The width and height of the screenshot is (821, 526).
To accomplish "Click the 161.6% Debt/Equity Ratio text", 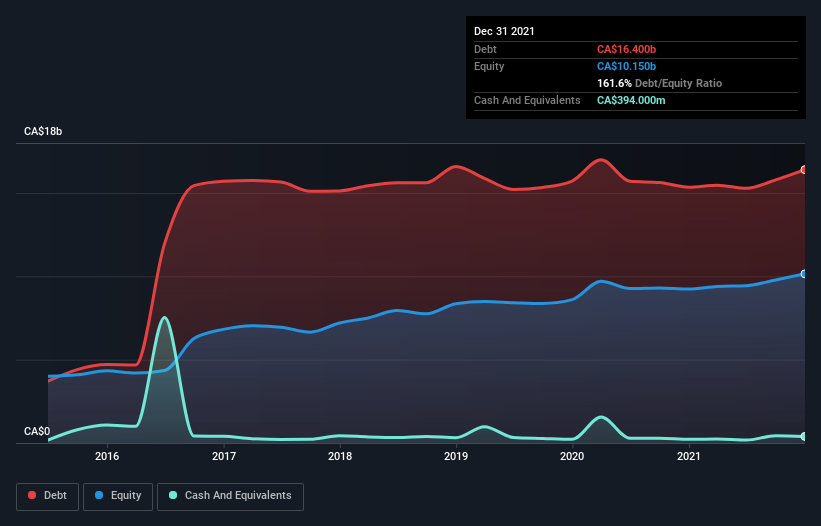I will click(659, 83).
